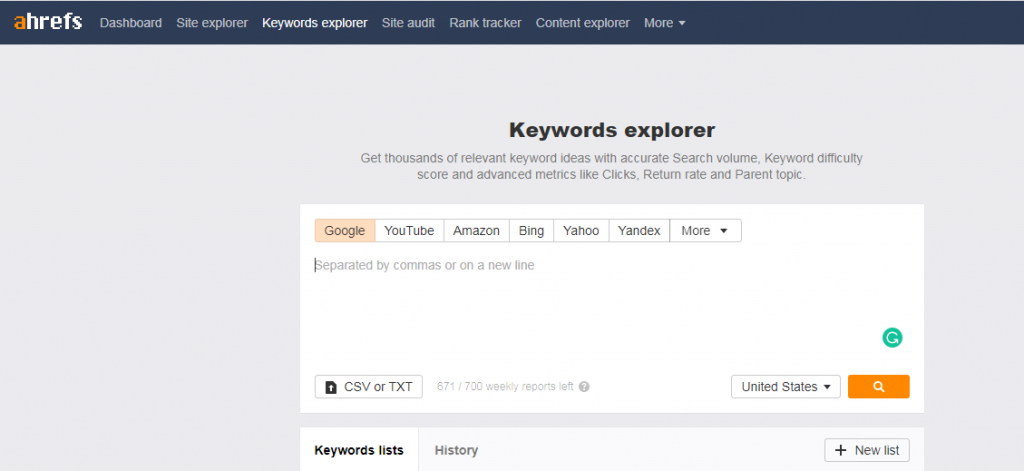This screenshot has width=1024, height=471.
Task: Open Site audit
Action: coord(408,23)
